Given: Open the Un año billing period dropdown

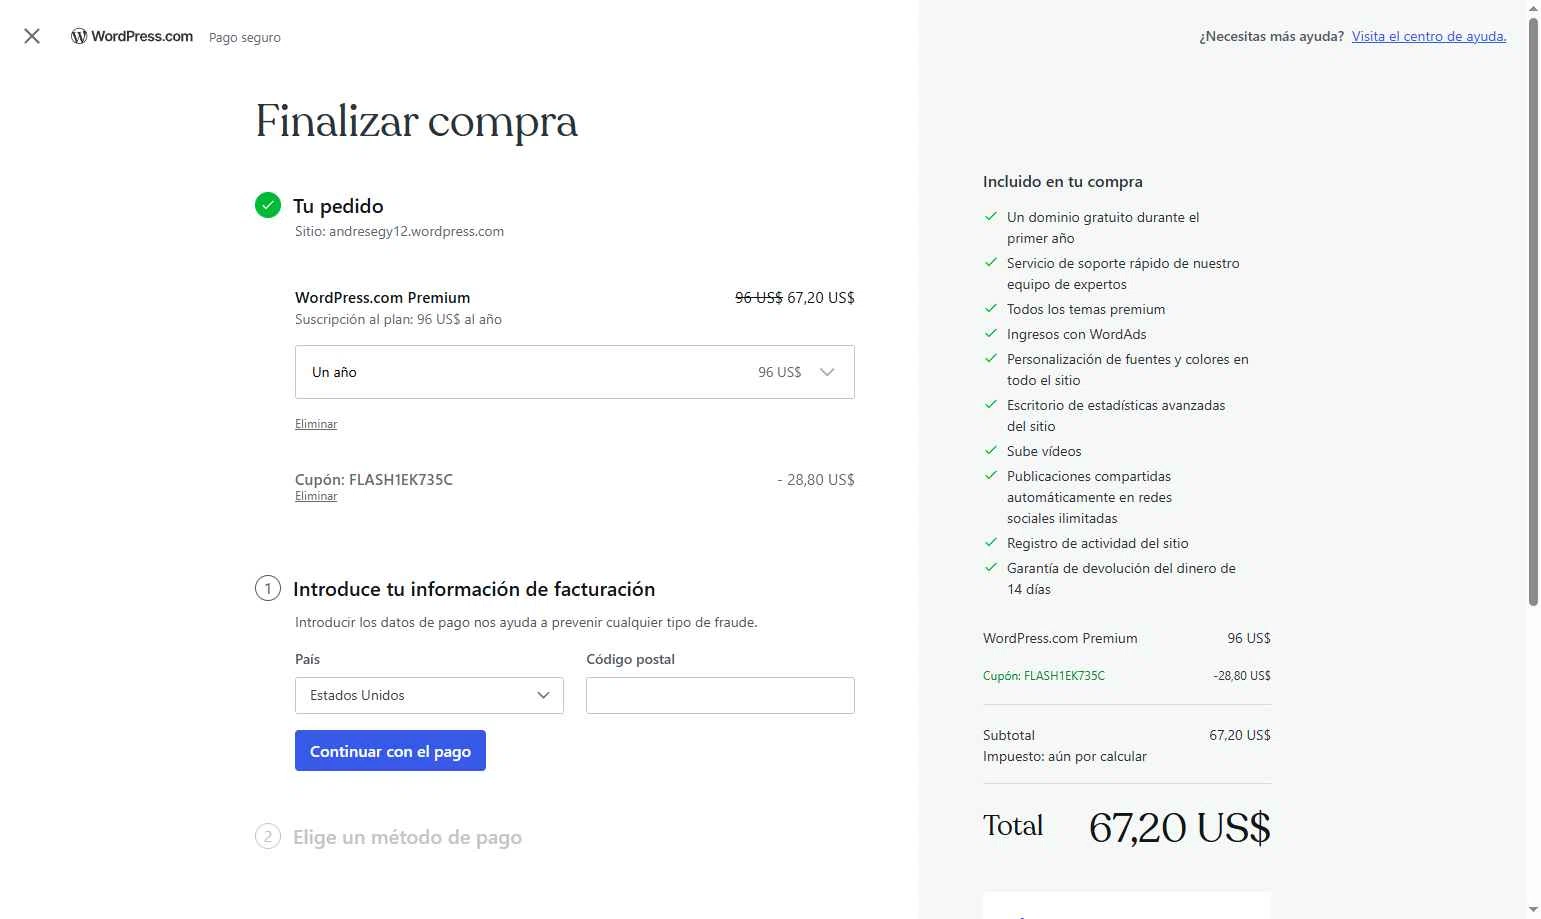Looking at the screenshot, I should click(574, 372).
